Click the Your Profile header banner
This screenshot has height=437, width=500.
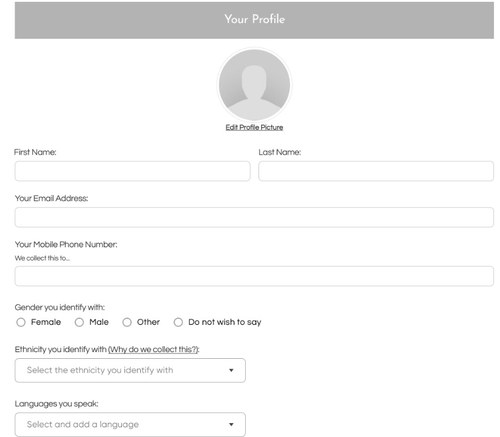click(x=254, y=20)
